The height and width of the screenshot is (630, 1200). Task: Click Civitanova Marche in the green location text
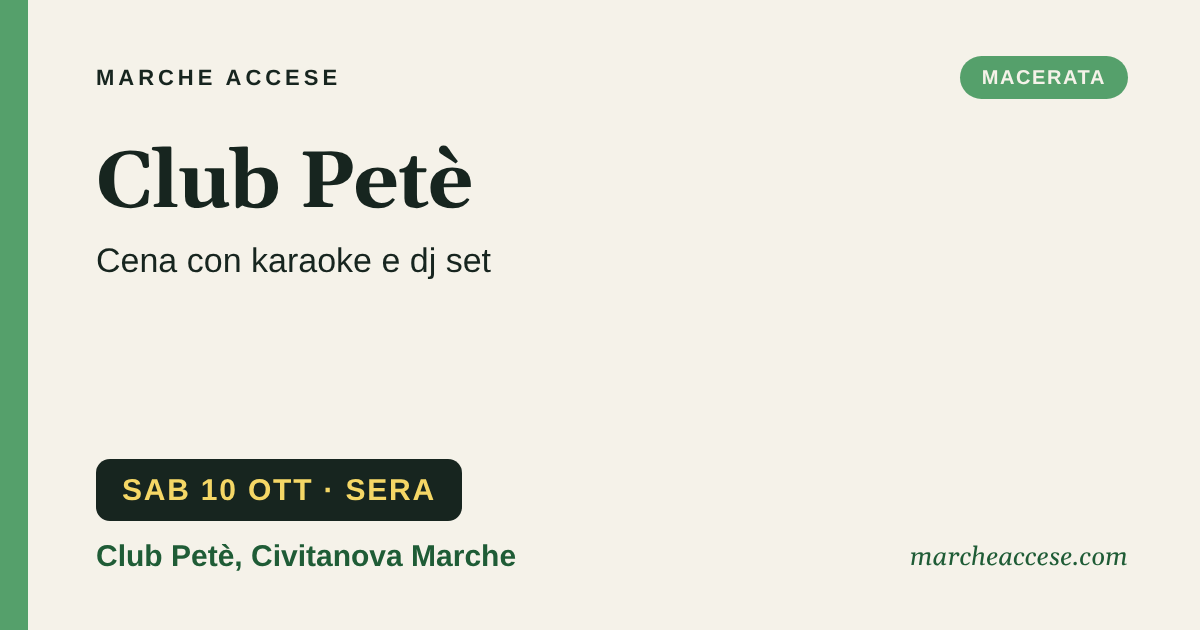383,556
